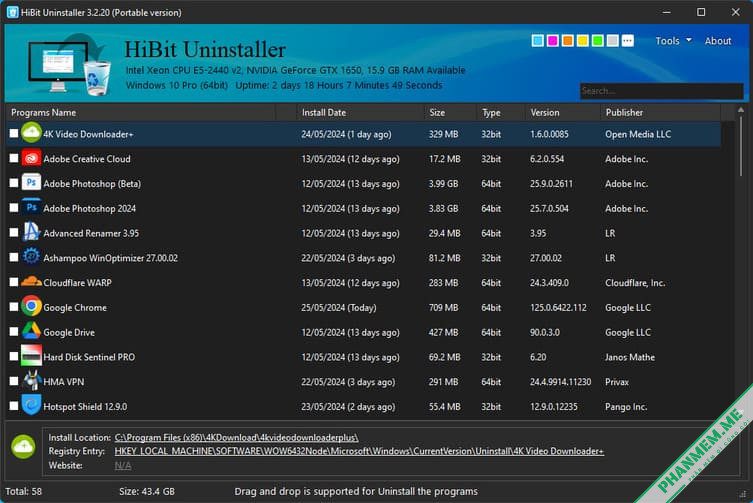Sort by the Version column header
This screenshot has height=503, width=753.
coord(562,112)
